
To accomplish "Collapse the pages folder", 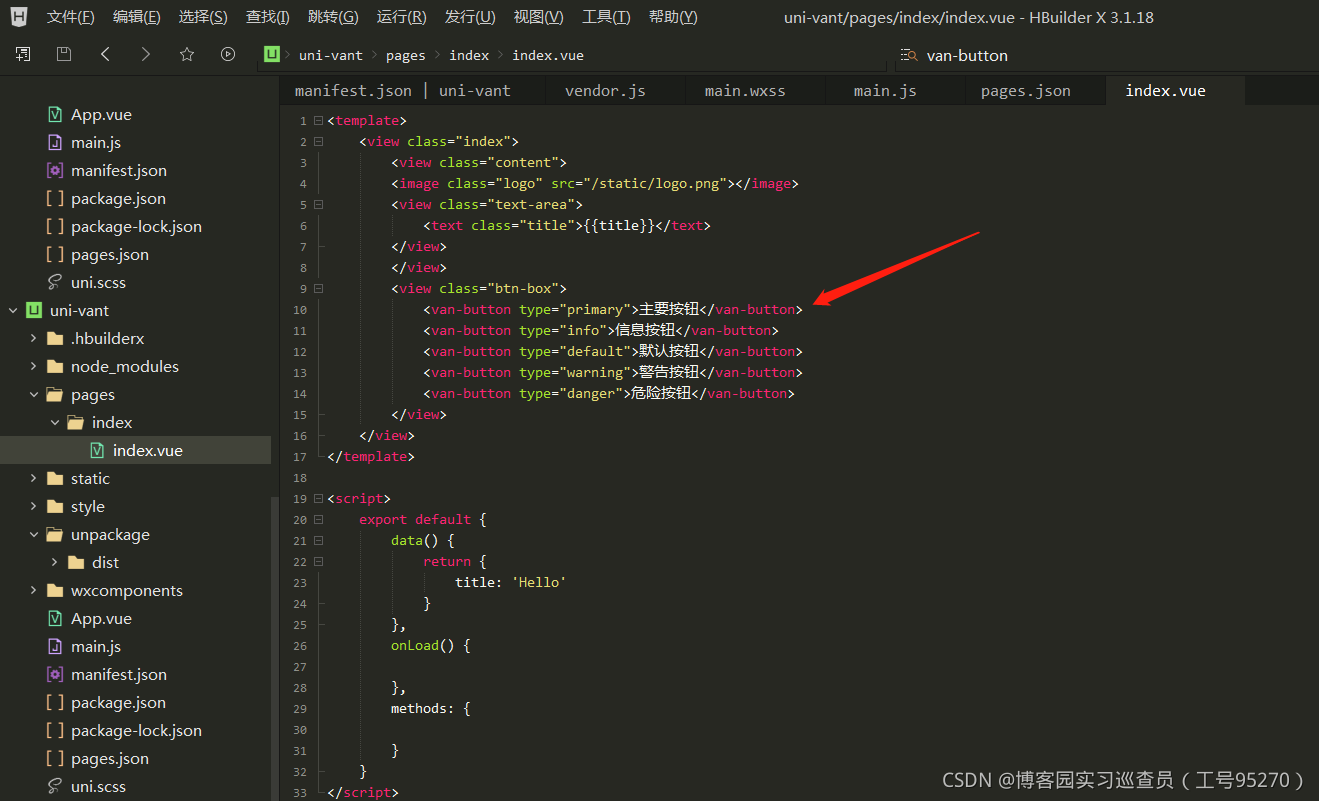I will (34, 394).
